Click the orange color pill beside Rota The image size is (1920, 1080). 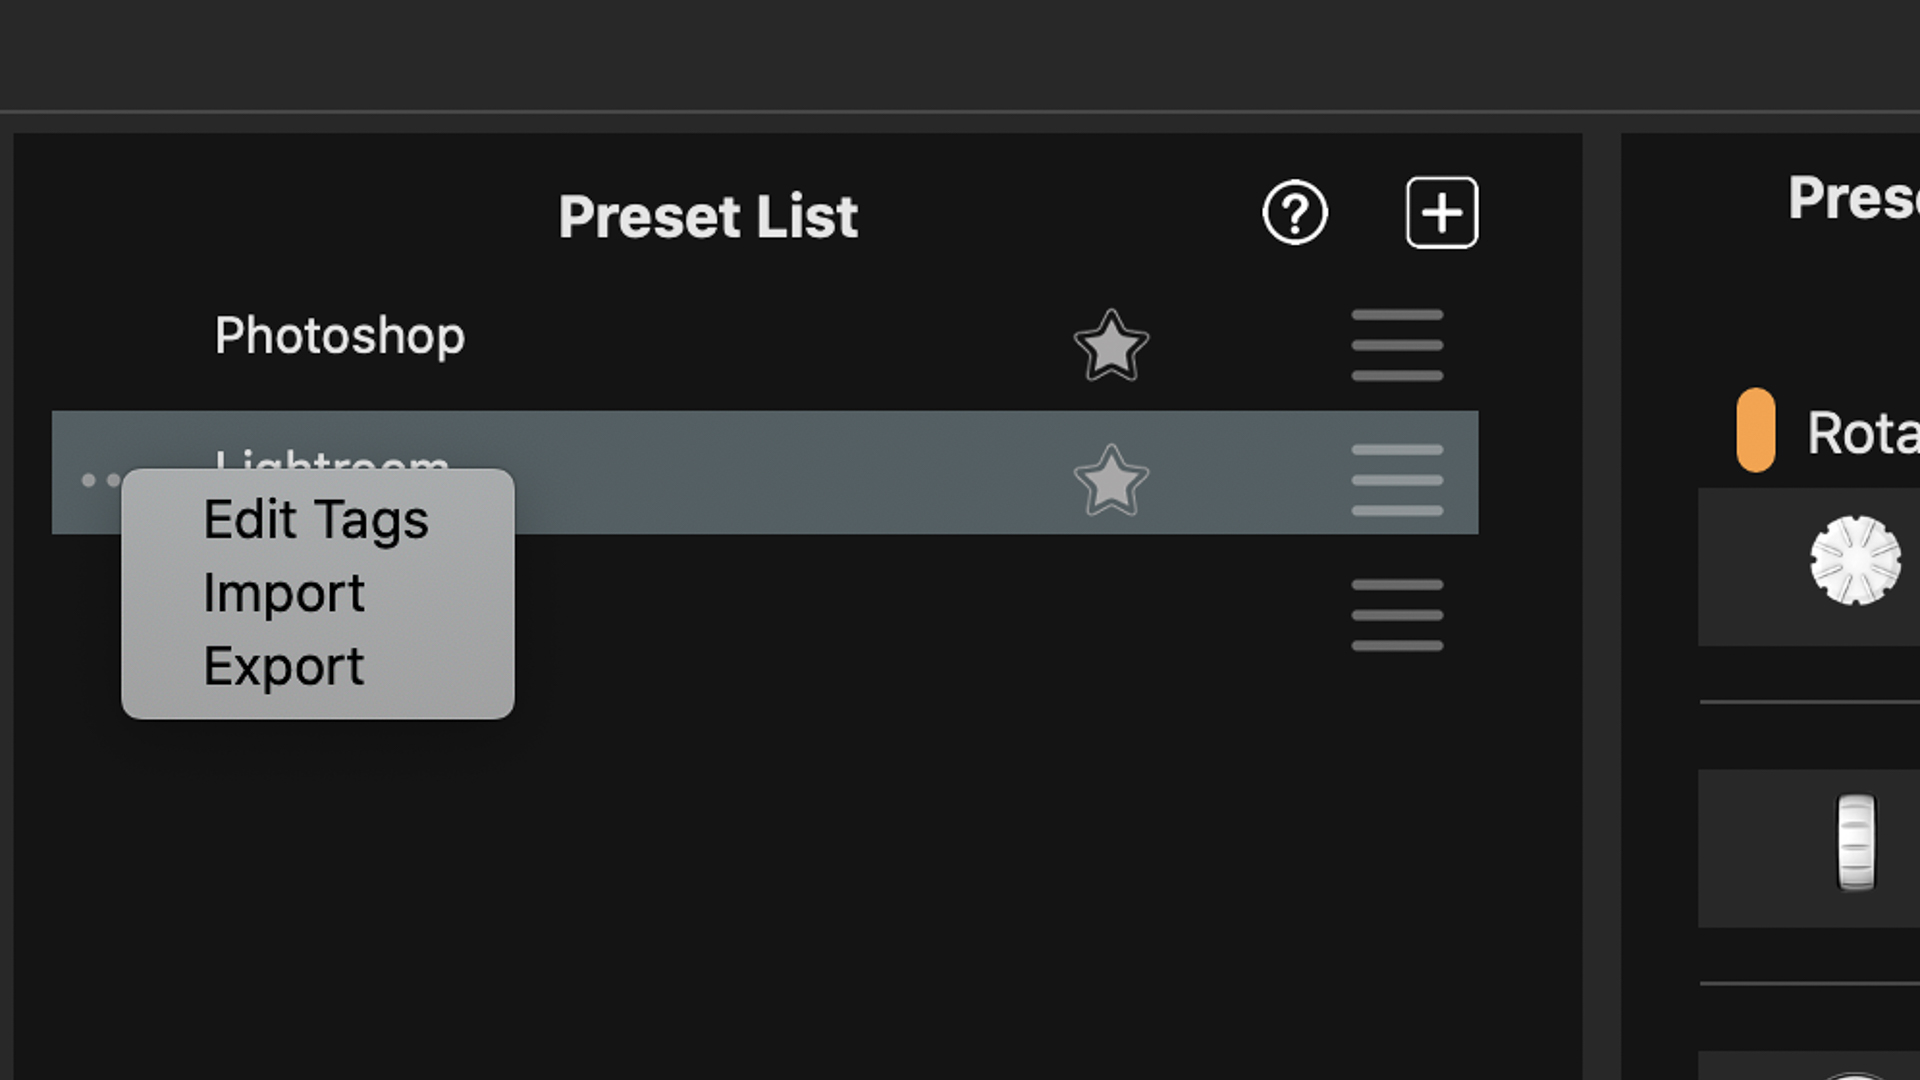(x=1755, y=430)
